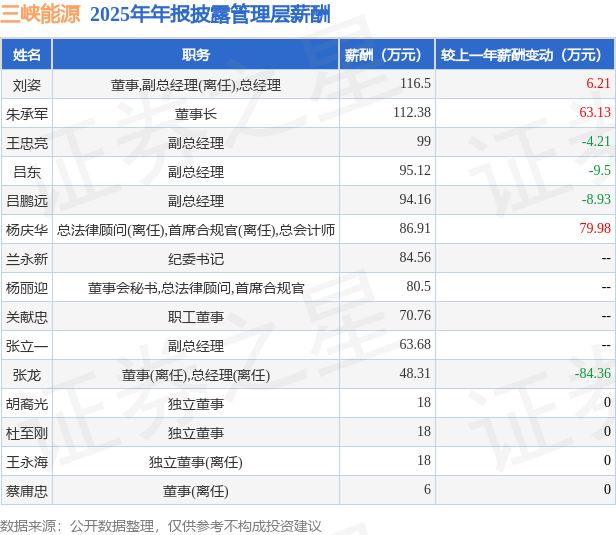This screenshot has height=535, width=616.
Task: Select the 张龙 name cell
Action: point(27,375)
